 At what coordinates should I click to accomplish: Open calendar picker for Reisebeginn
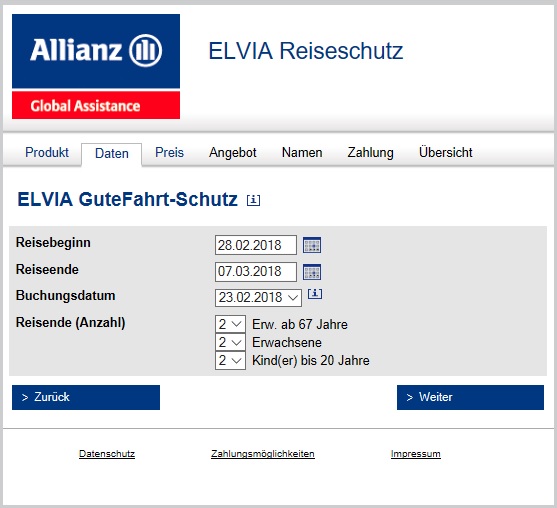point(312,245)
